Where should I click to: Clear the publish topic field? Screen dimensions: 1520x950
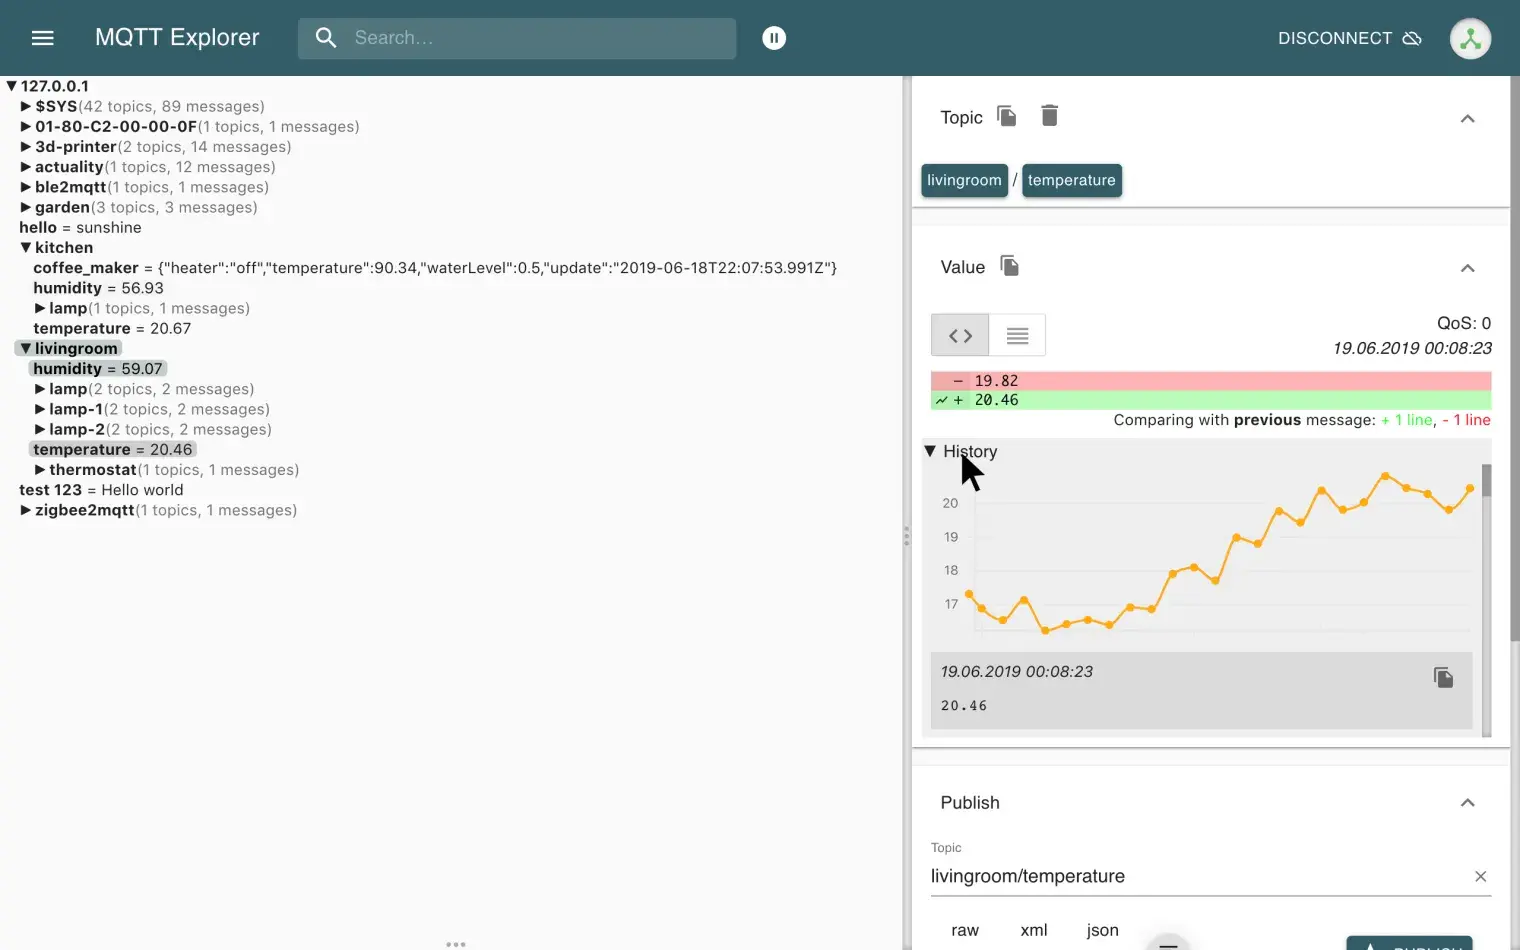1481,876
